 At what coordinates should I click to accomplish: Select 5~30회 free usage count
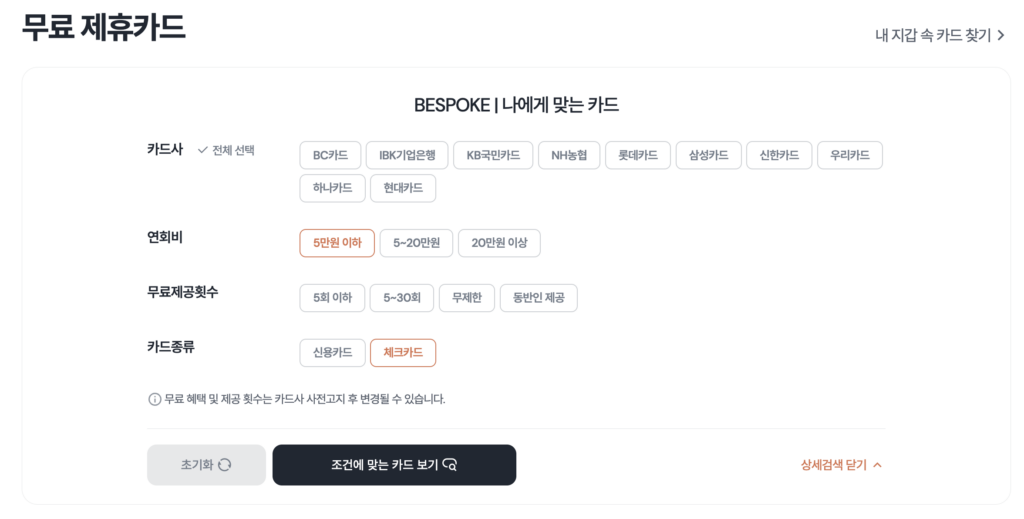pyautogui.click(x=402, y=298)
